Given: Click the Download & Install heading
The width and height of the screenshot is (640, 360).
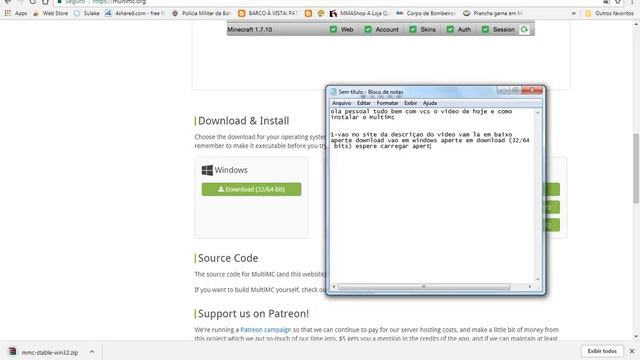Looking at the screenshot, I should 244,121.
